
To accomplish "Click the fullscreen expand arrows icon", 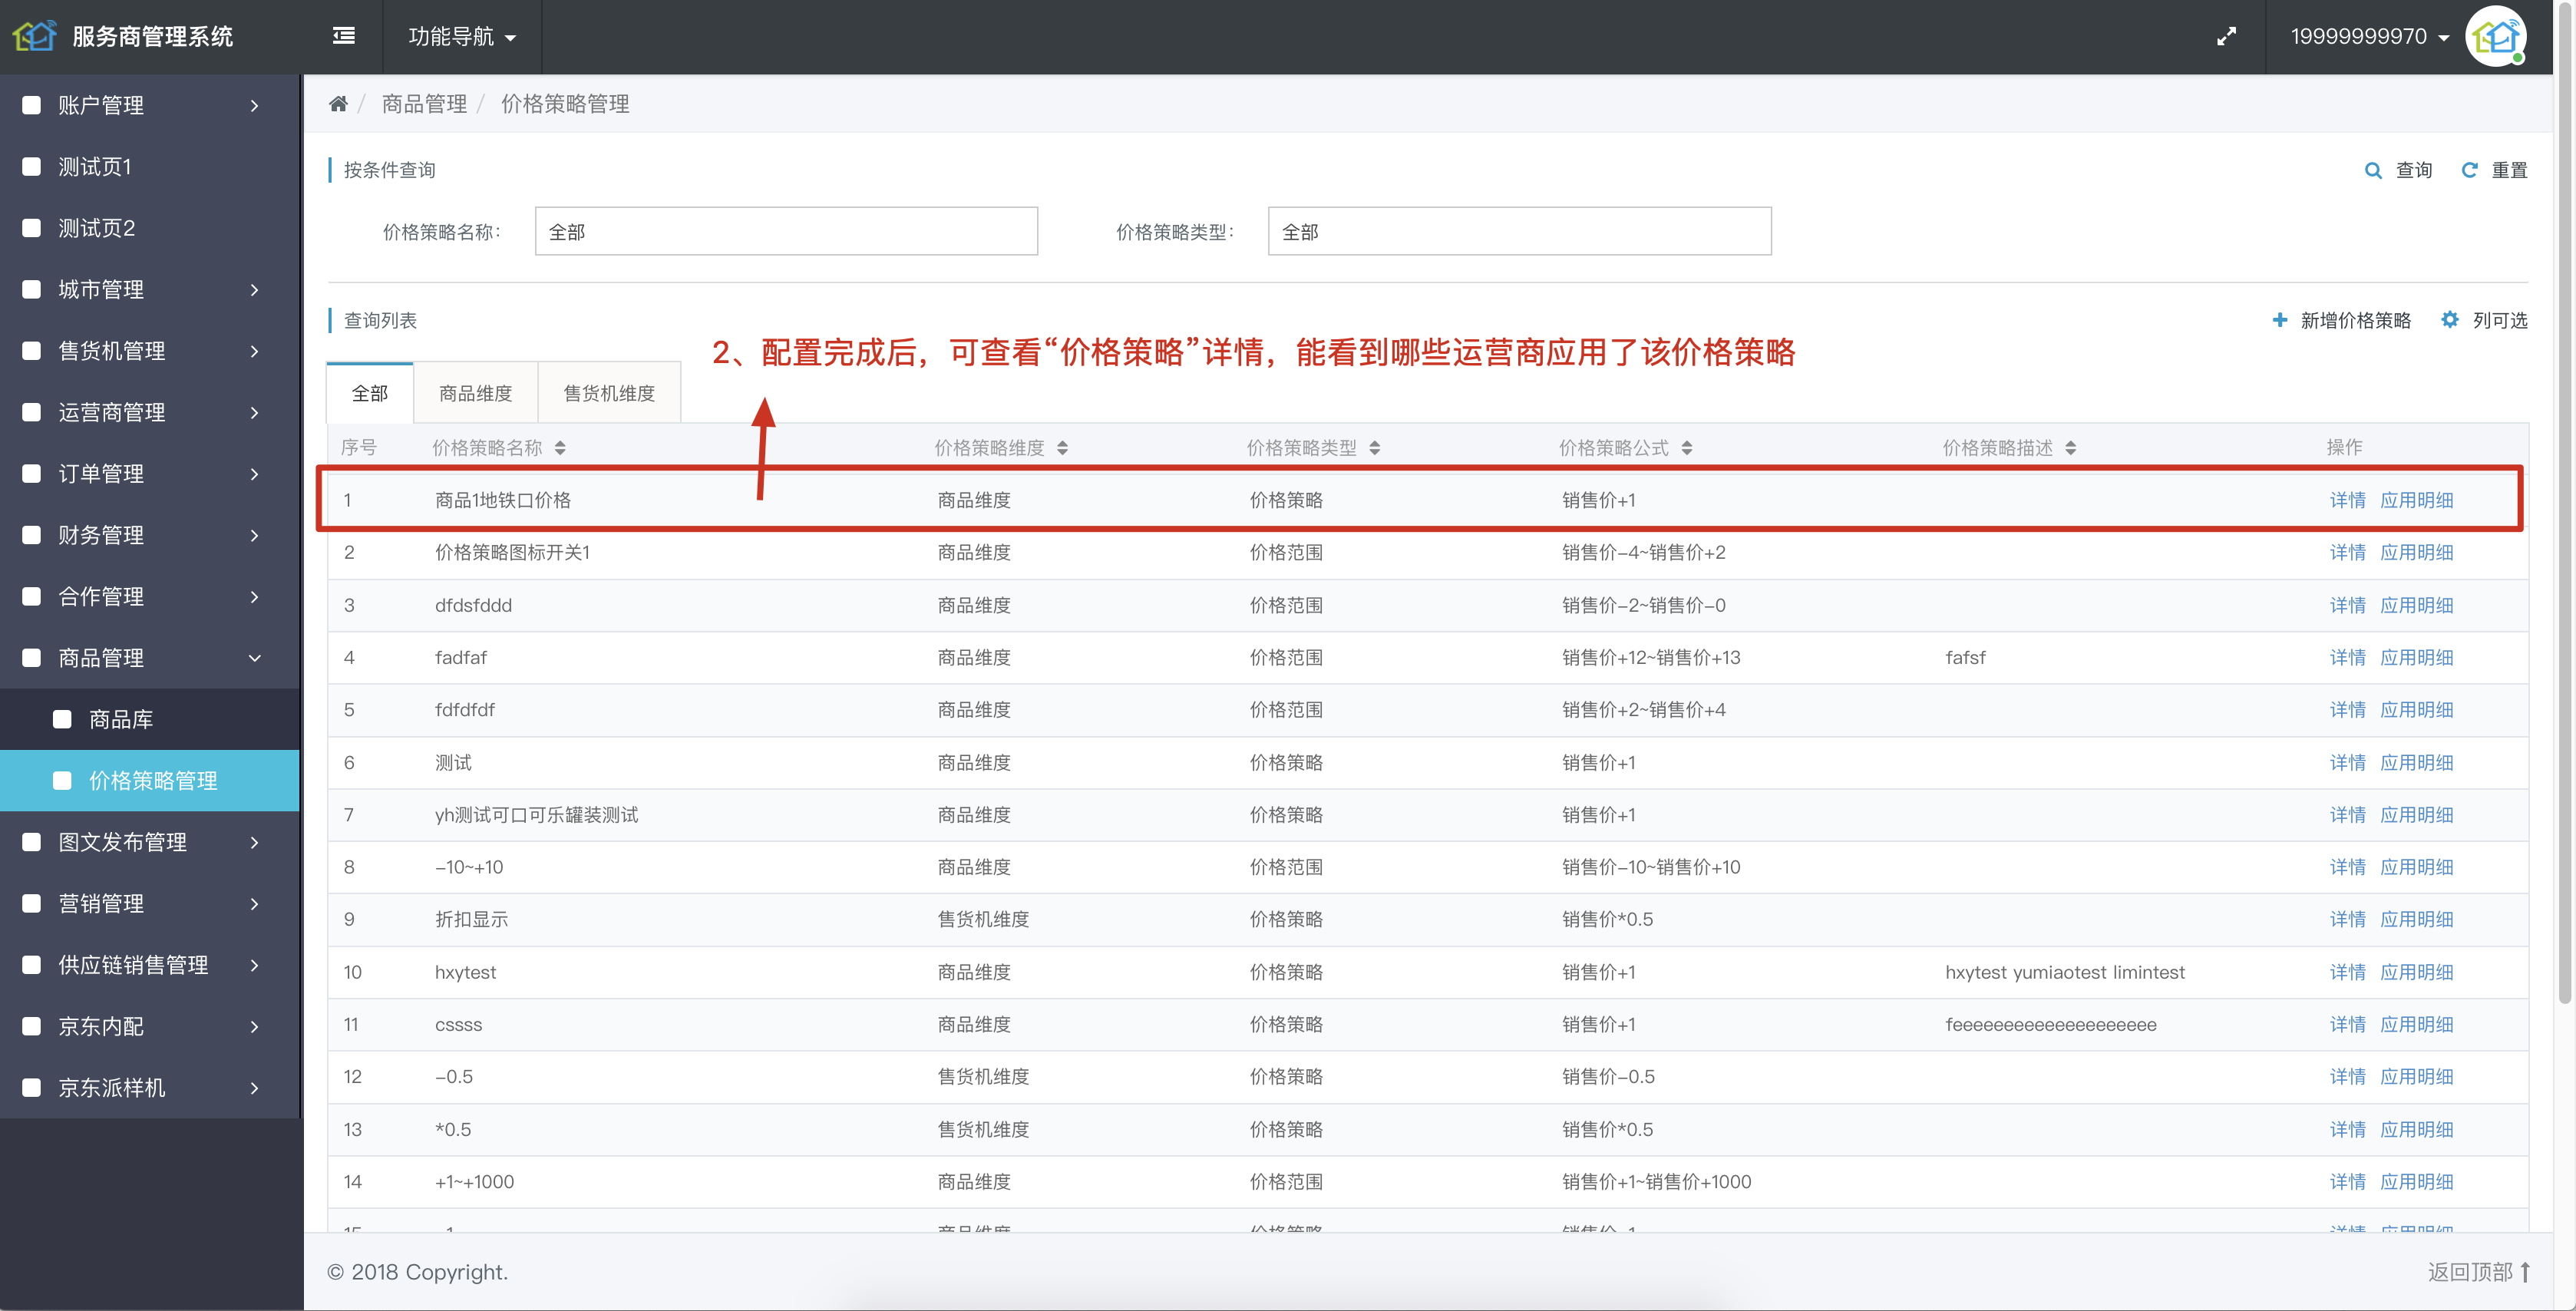I will click(2226, 37).
